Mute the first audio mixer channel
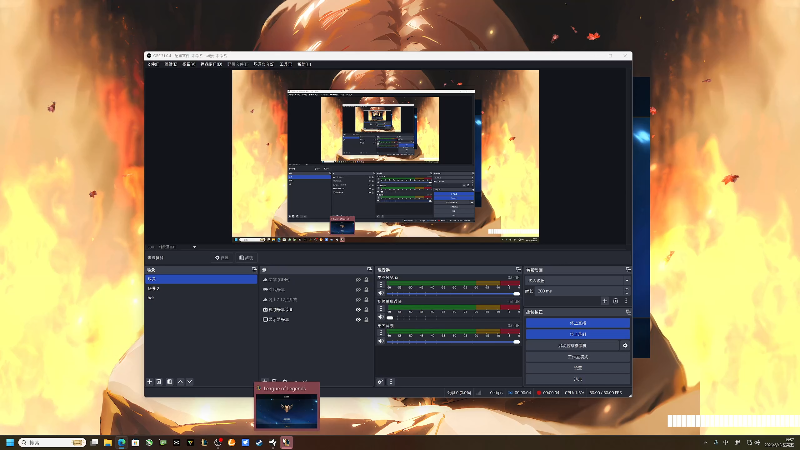Viewport: 800px width, 450px height. coord(381,293)
